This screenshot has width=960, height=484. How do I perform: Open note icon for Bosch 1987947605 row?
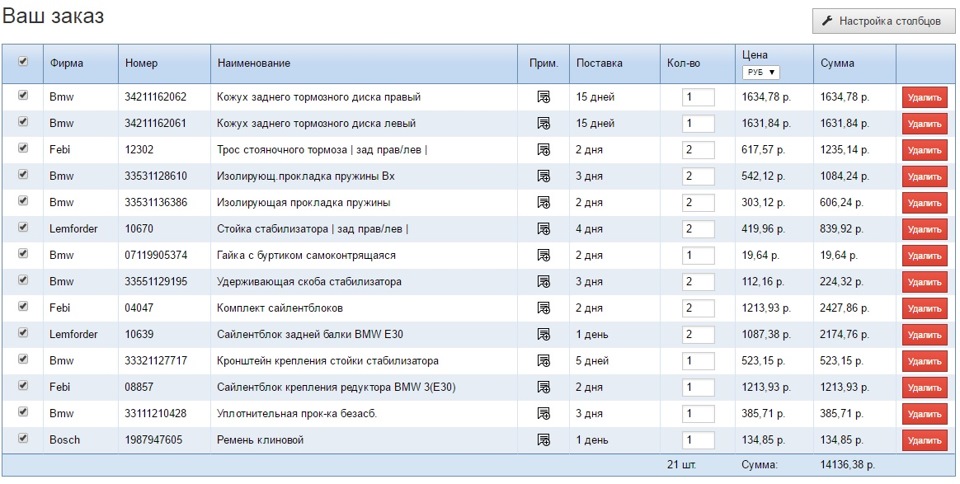[x=543, y=439]
